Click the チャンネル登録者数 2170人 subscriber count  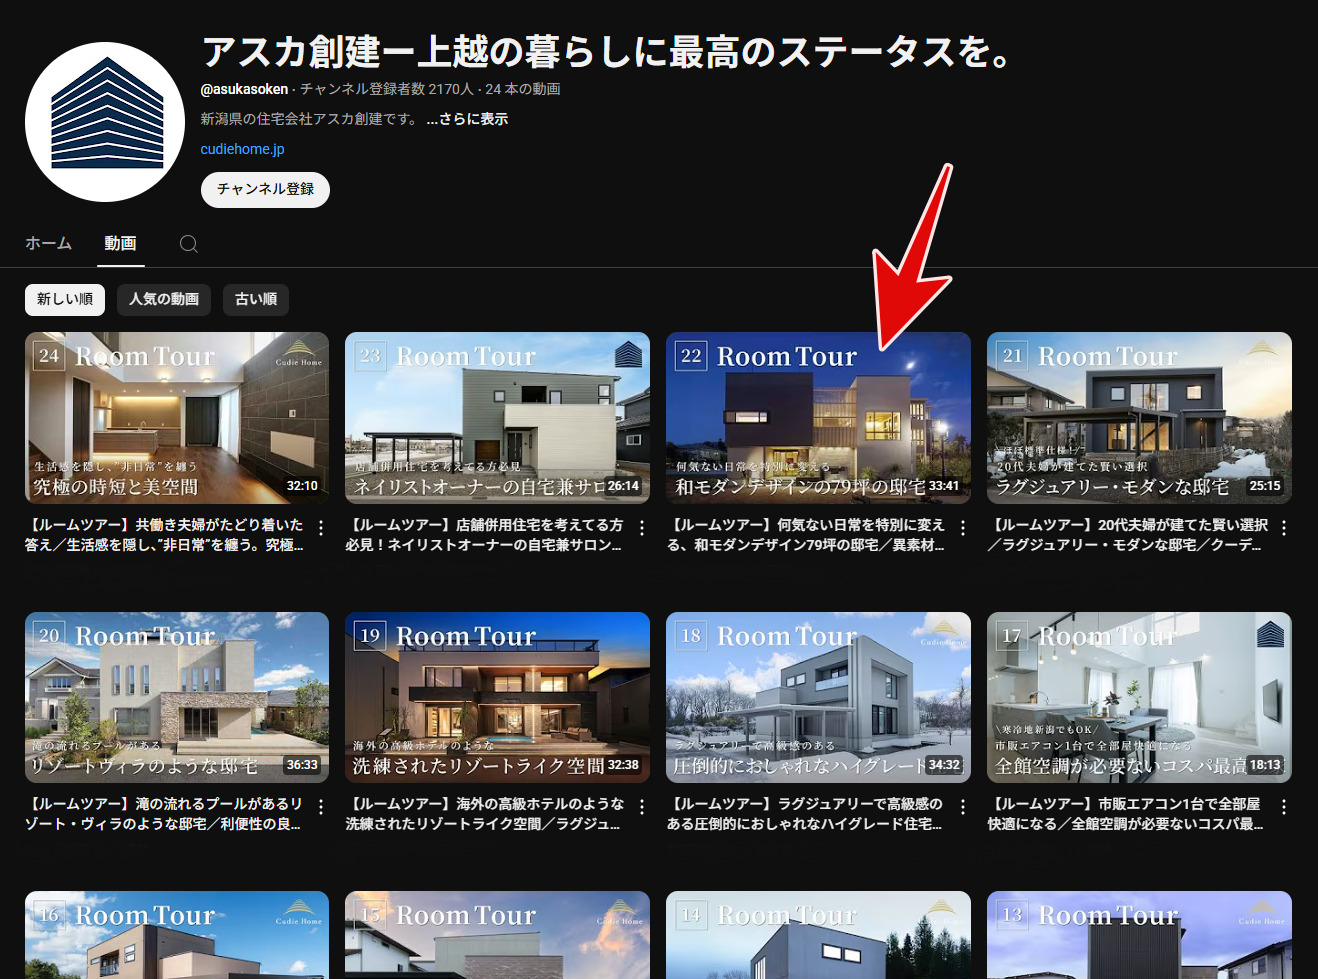point(387,89)
